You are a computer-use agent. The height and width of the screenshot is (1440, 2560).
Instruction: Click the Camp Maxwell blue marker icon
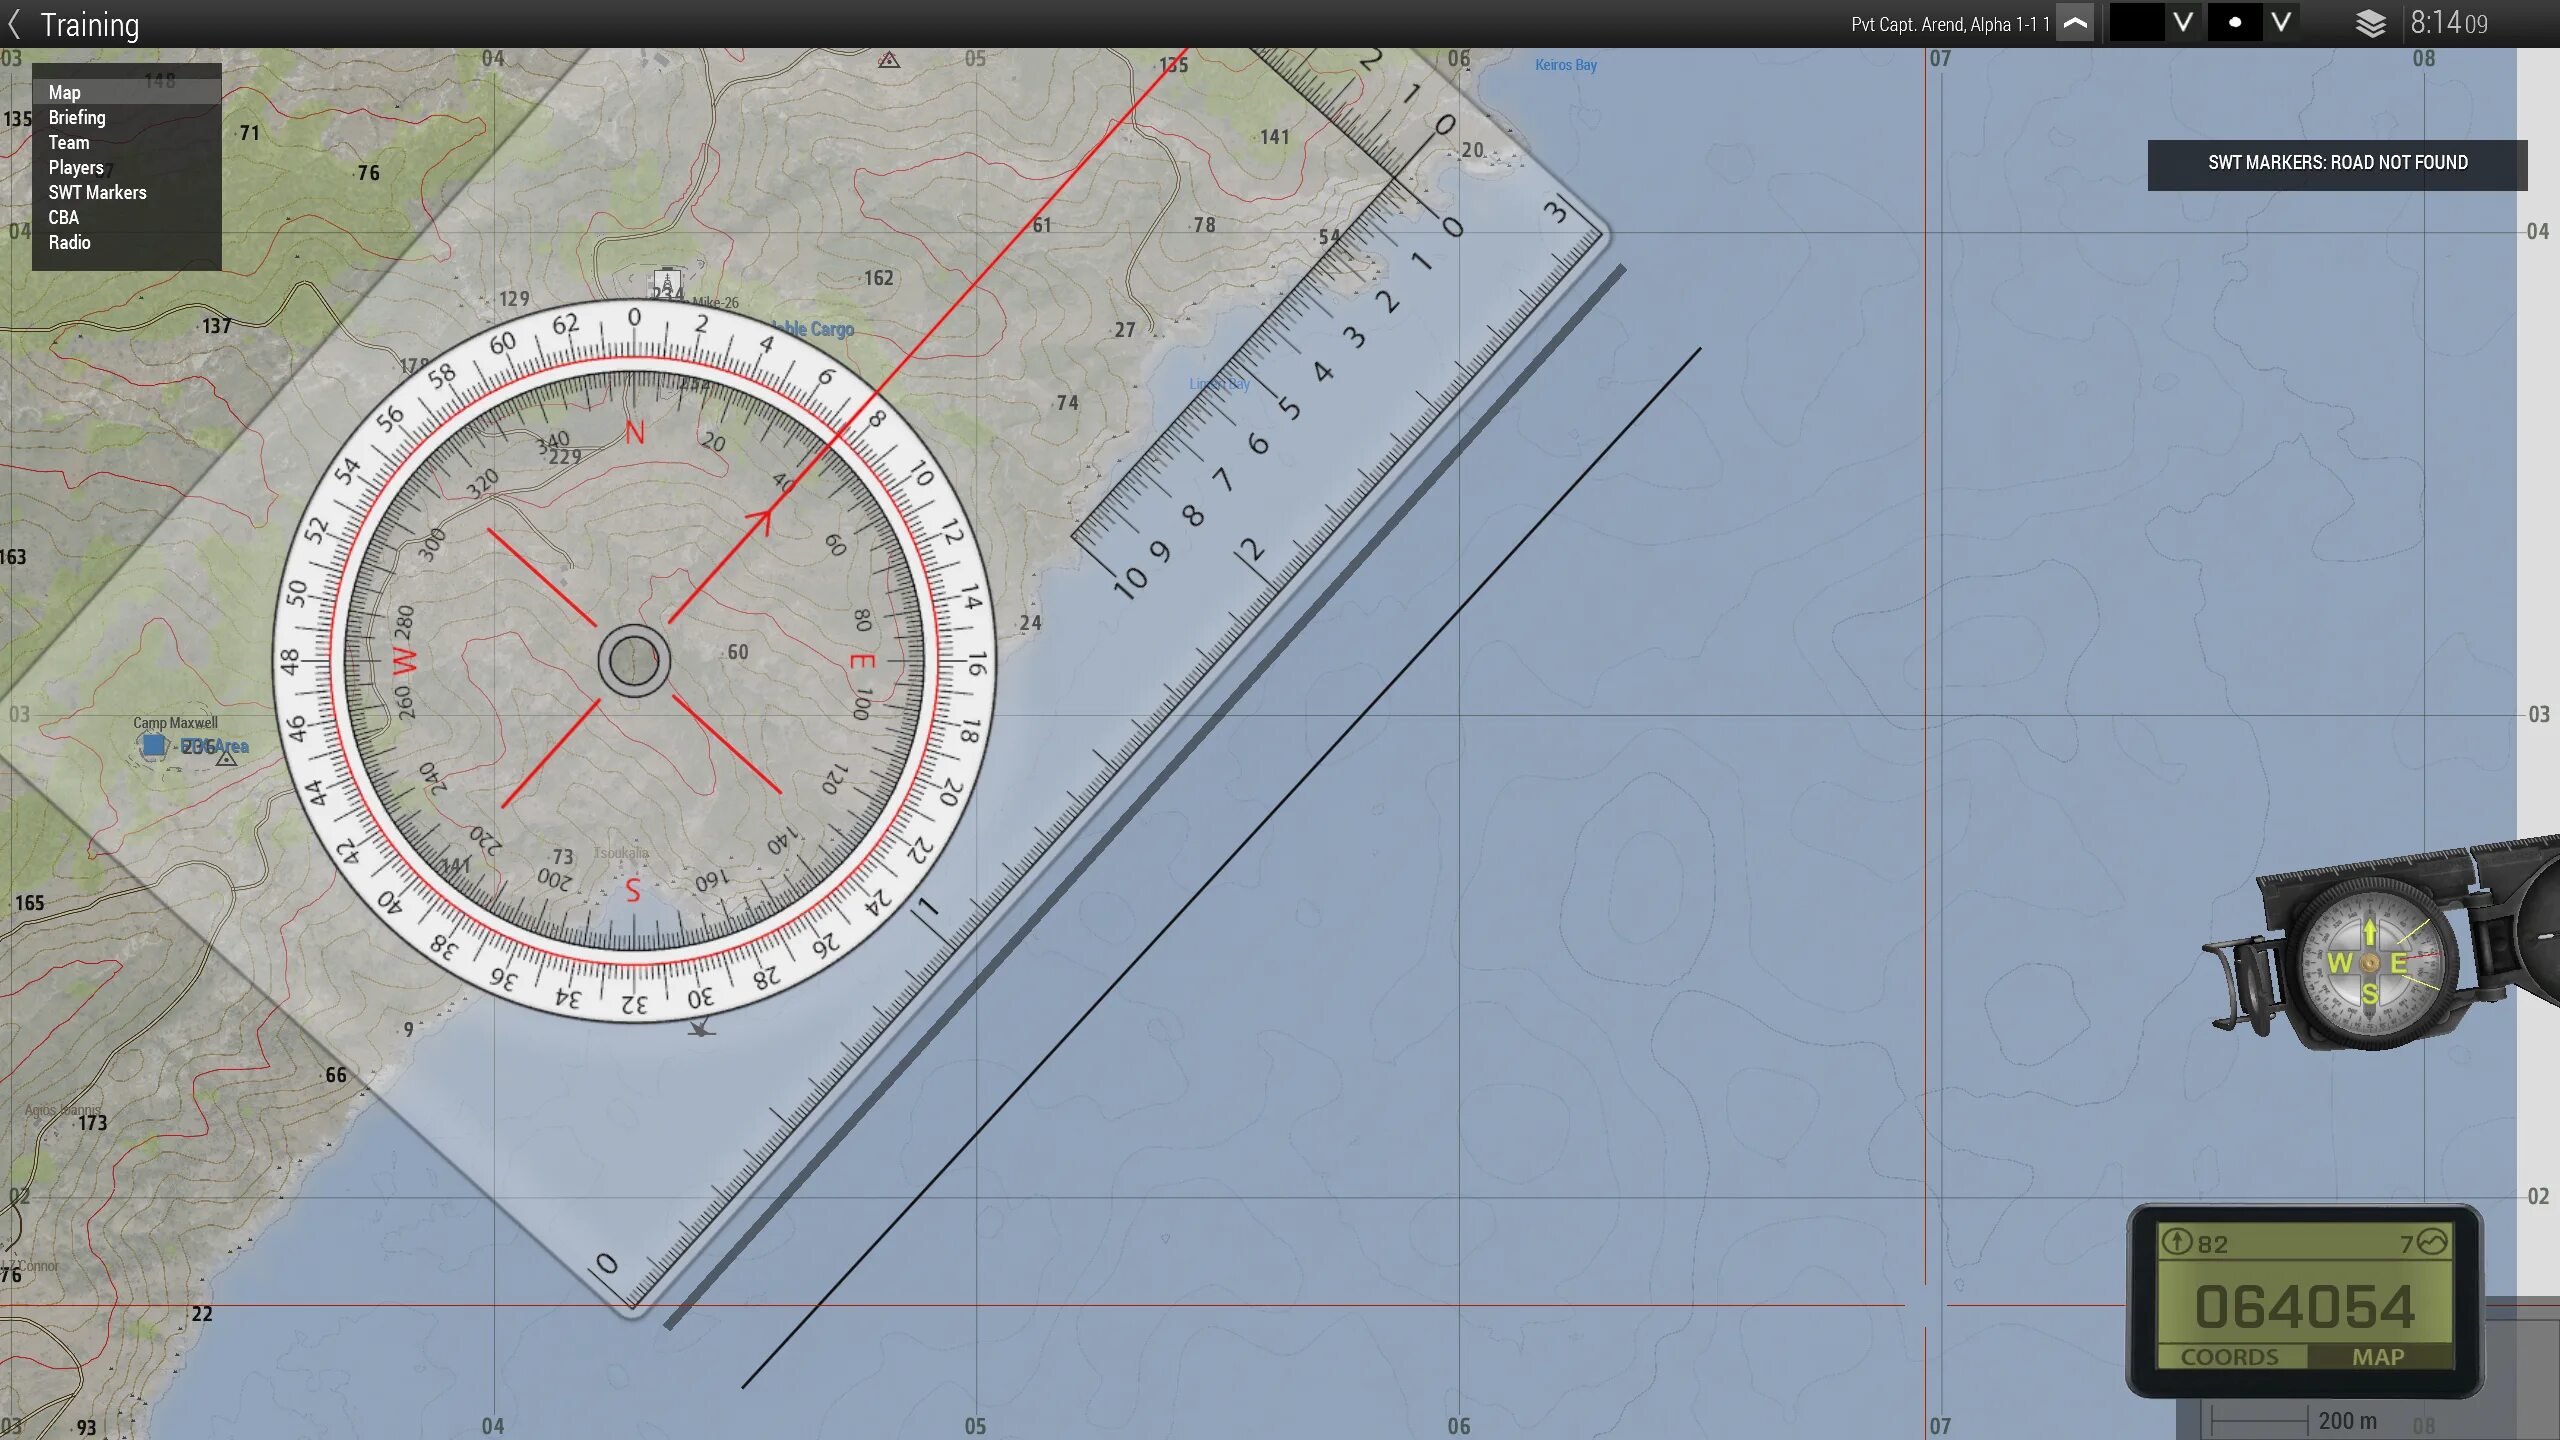pos(153,745)
